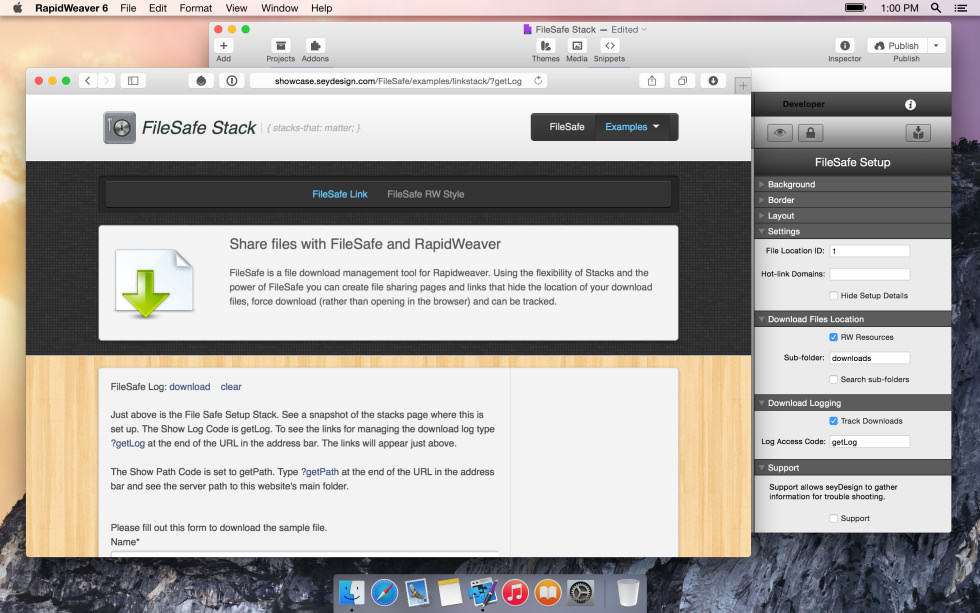Open System Preferences from the Dock
The image size is (980, 613).
click(581, 592)
